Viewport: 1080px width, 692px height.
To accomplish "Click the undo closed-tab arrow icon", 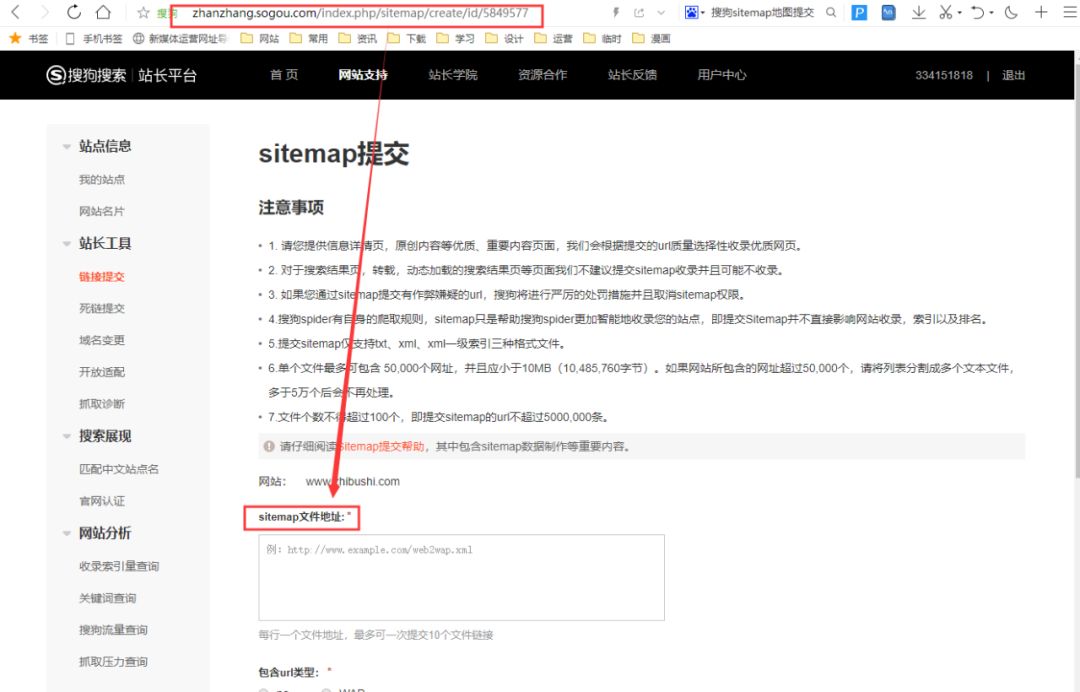I will [977, 12].
